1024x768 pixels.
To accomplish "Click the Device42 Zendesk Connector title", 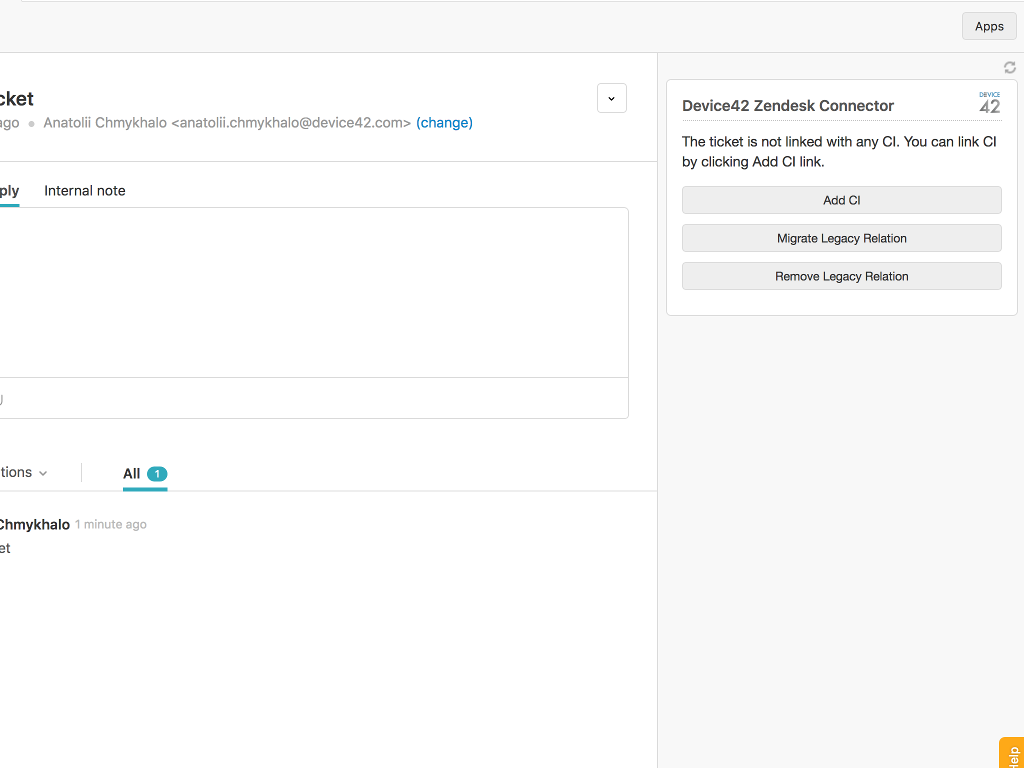I will pos(788,106).
